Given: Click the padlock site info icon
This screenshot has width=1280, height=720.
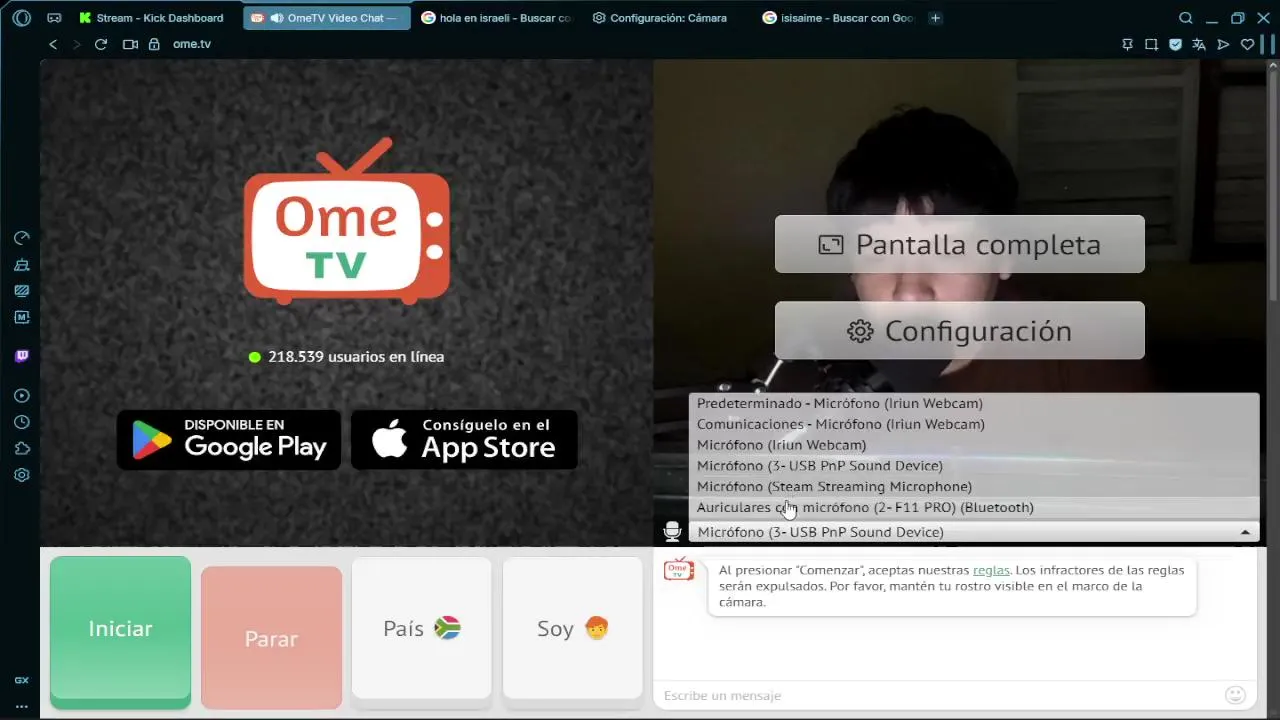Looking at the screenshot, I should pyautogui.click(x=154, y=44).
